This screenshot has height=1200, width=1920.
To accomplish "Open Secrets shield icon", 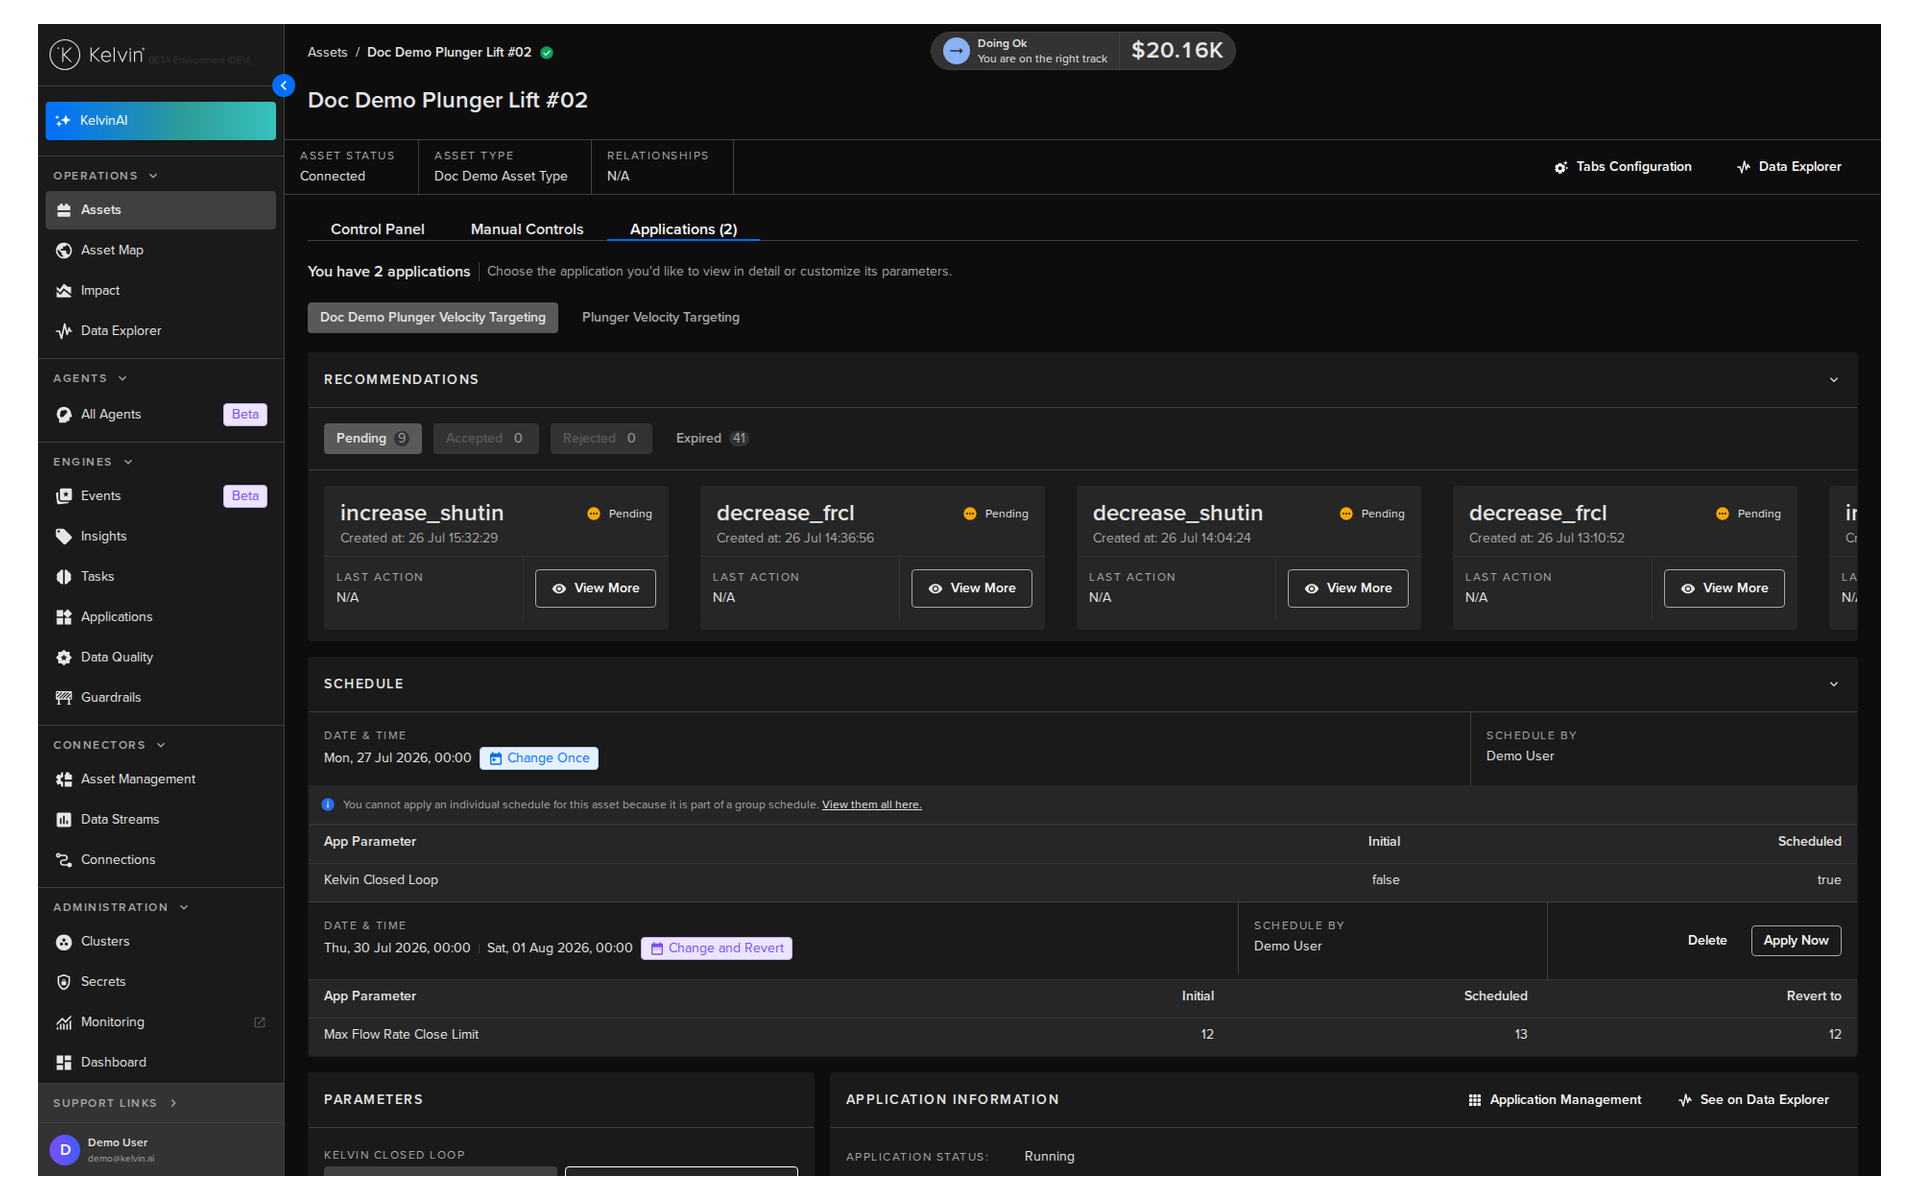I will pyautogui.click(x=64, y=982).
